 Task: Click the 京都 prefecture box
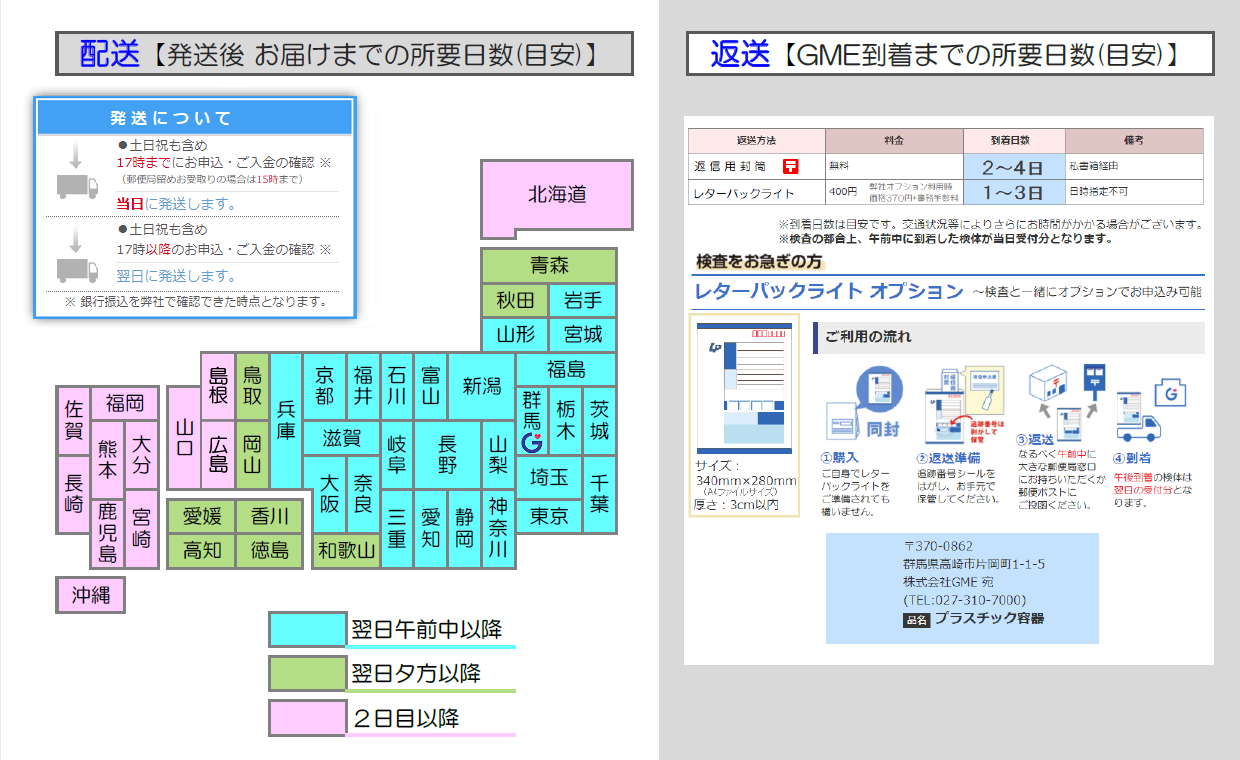pos(324,386)
